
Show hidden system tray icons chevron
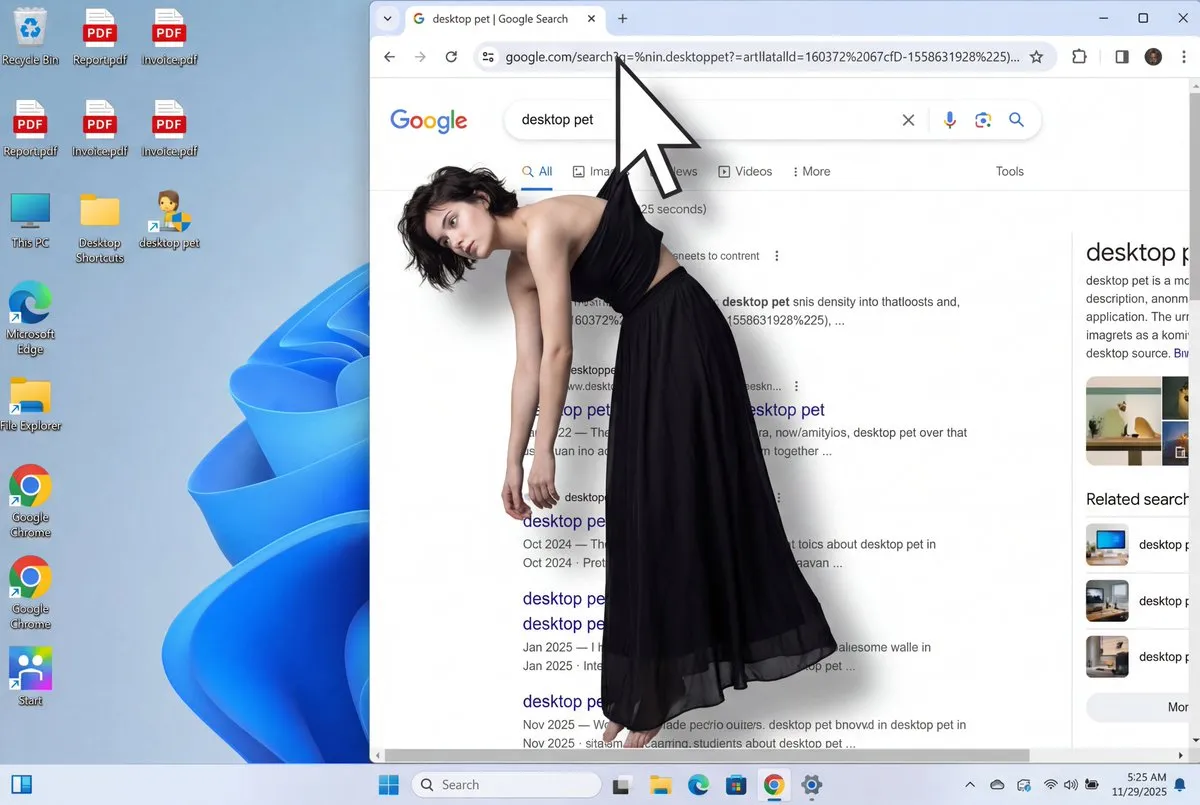coord(970,785)
